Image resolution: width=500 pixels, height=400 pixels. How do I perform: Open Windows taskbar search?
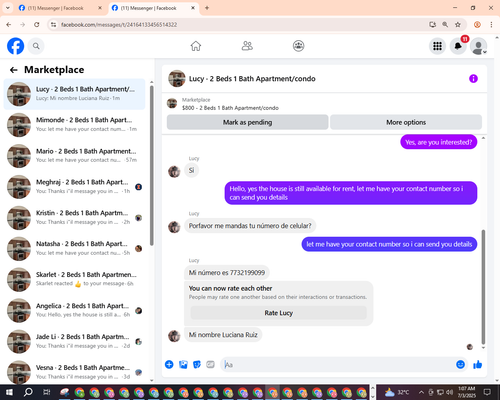[x=28, y=392]
